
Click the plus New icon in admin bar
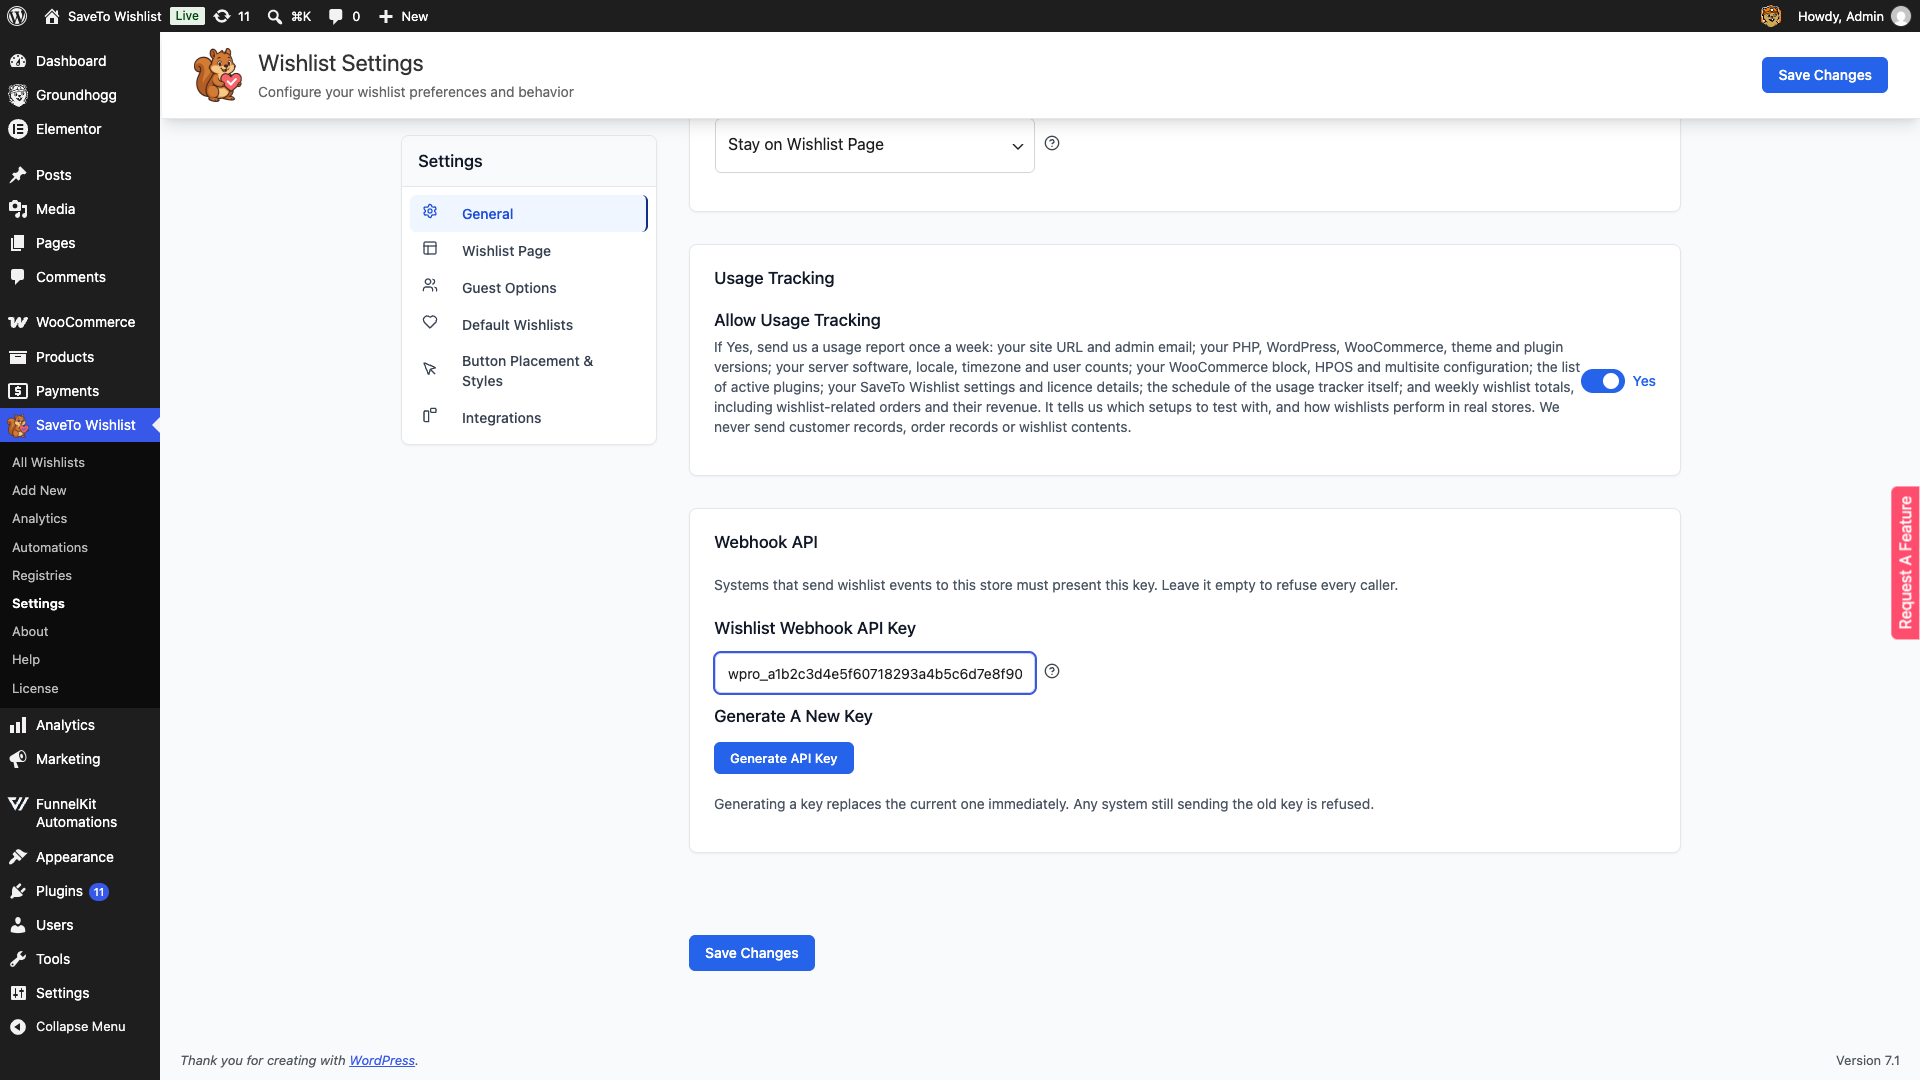[385, 16]
